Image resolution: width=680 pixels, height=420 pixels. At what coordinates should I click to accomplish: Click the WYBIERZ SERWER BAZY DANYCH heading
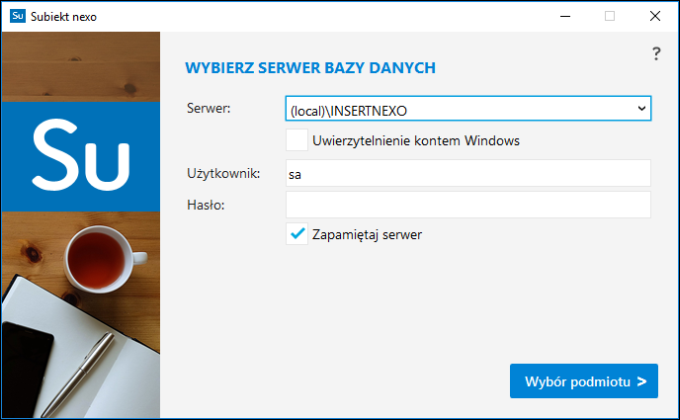[311, 68]
